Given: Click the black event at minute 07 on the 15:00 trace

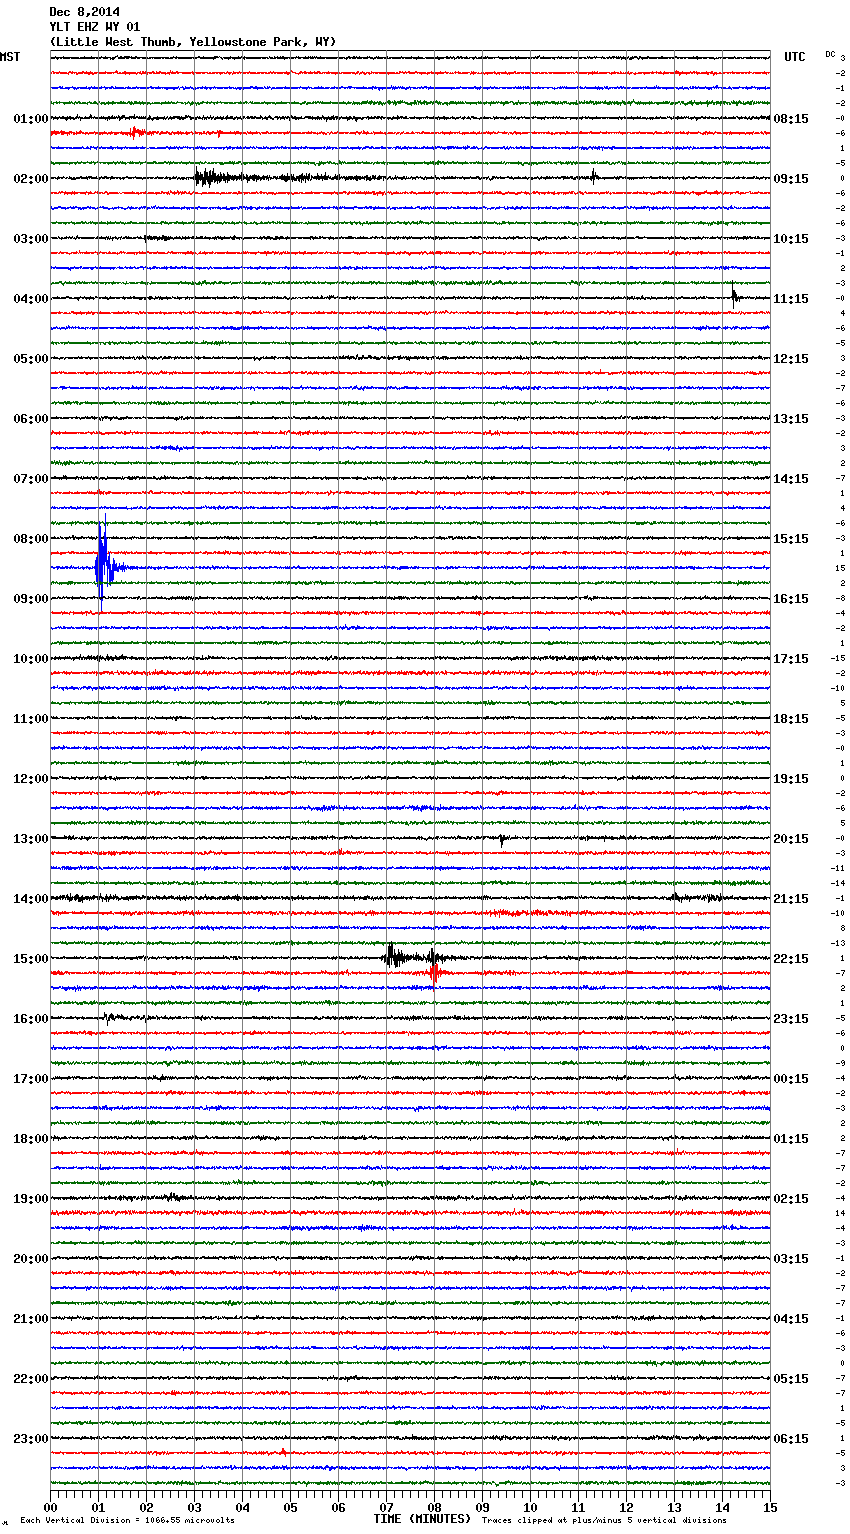Looking at the screenshot, I should point(392,957).
